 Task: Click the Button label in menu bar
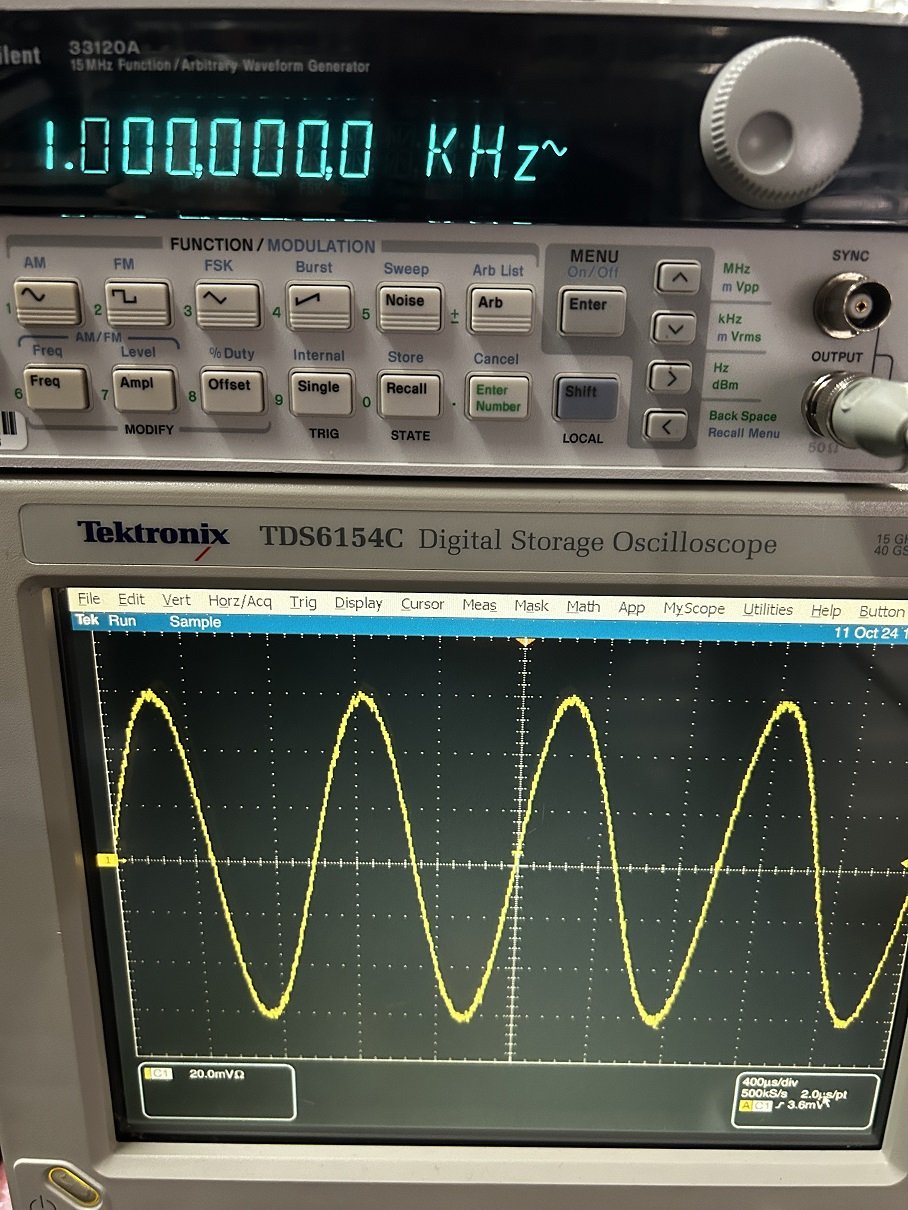(x=882, y=612)
